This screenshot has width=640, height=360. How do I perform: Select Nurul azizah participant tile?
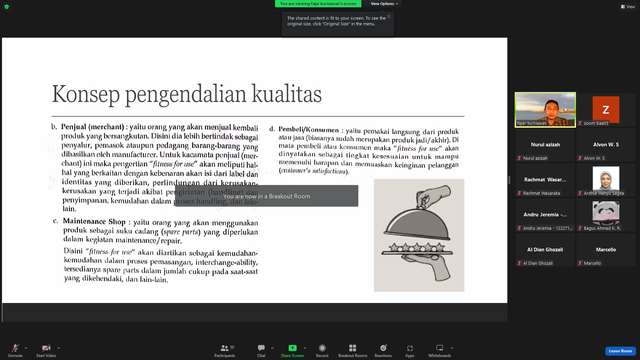coord(545,145)
